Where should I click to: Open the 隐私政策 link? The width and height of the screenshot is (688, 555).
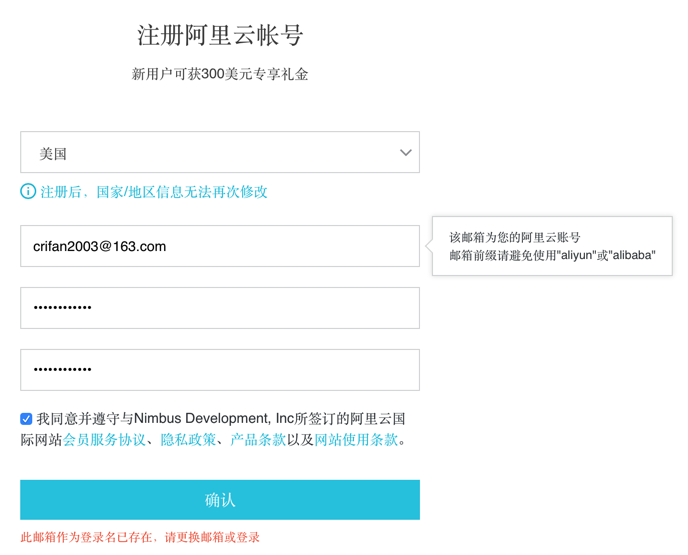pyautogui.click(x=188, y=439)
